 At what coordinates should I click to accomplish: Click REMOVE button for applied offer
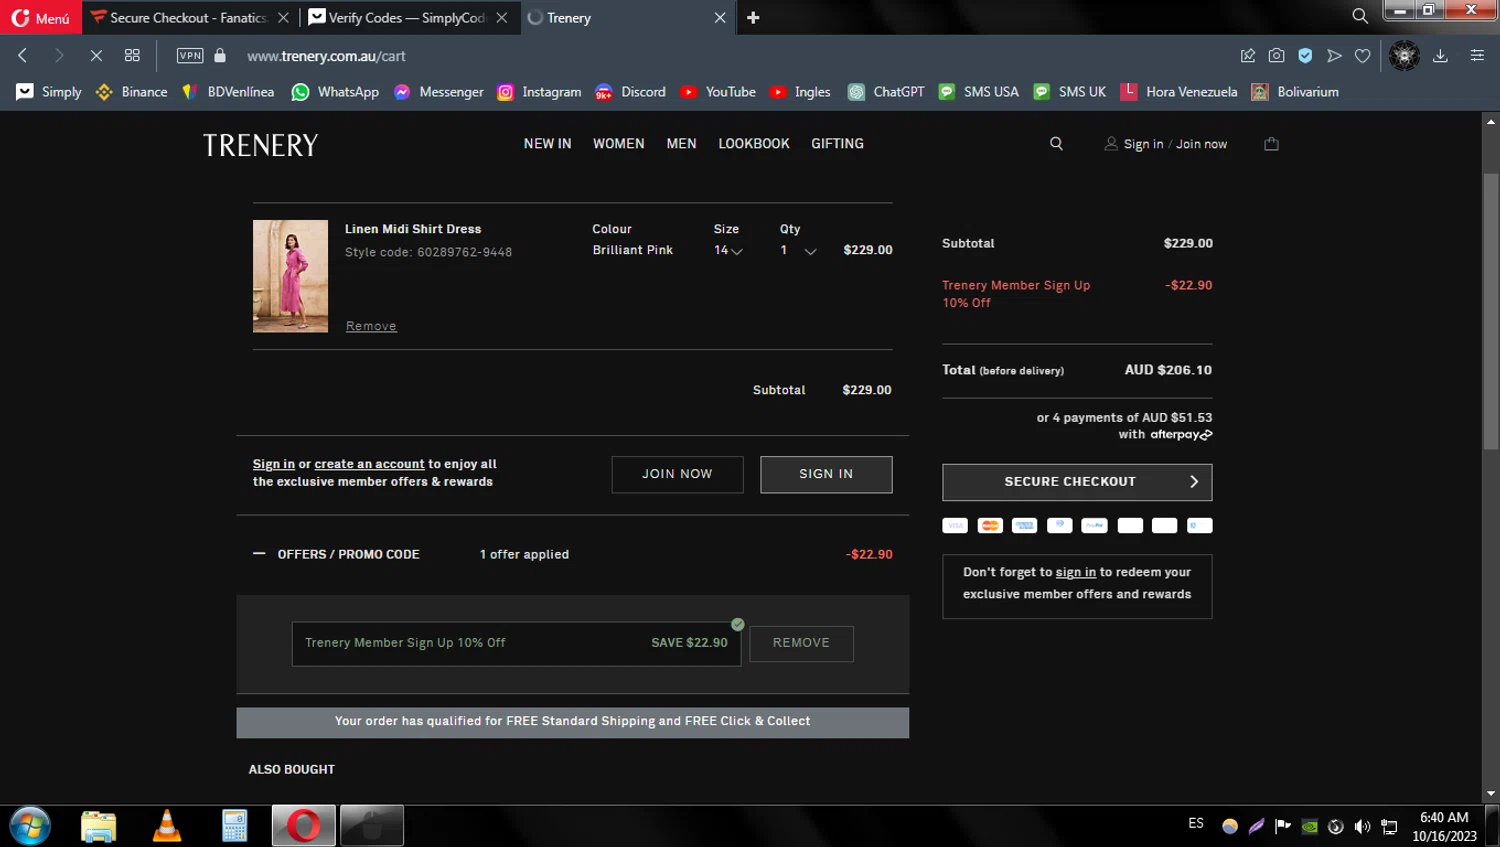(801, 643)
